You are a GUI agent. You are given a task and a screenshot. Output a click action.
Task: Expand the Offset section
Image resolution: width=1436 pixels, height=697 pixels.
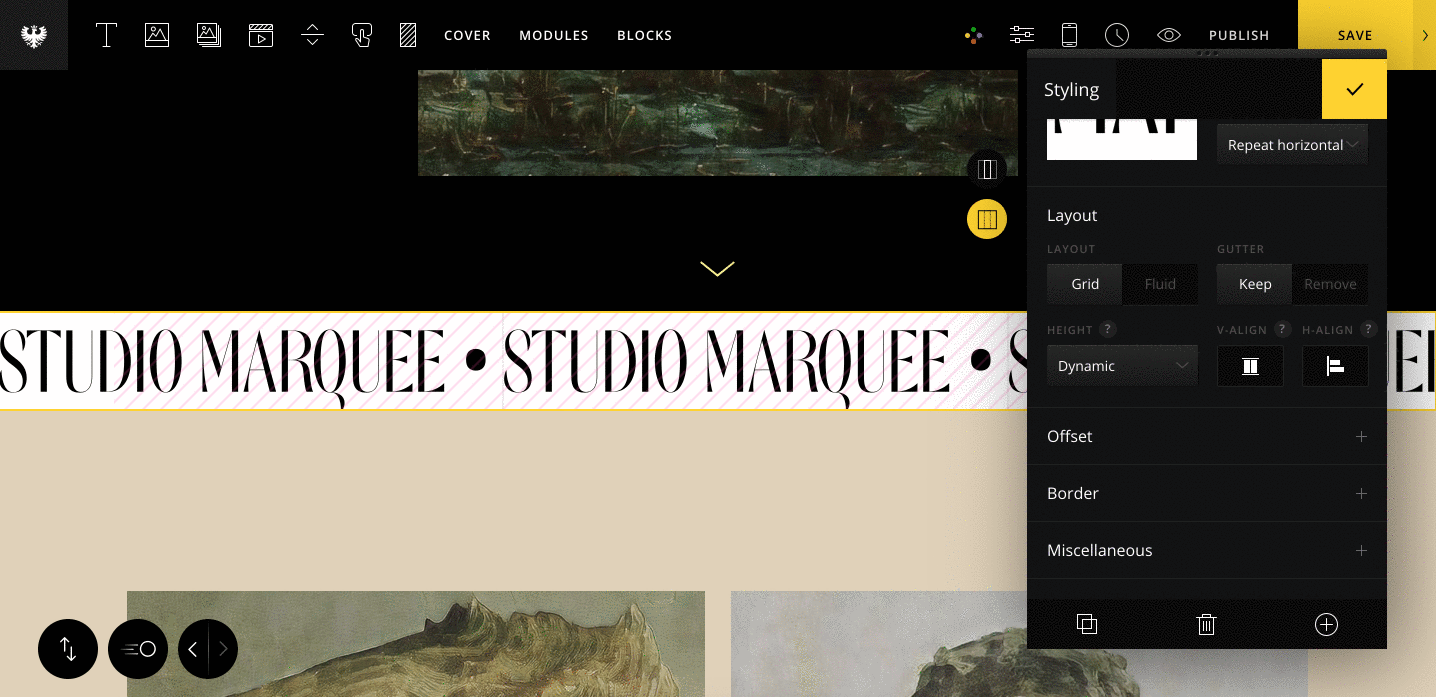point(1207,436)
